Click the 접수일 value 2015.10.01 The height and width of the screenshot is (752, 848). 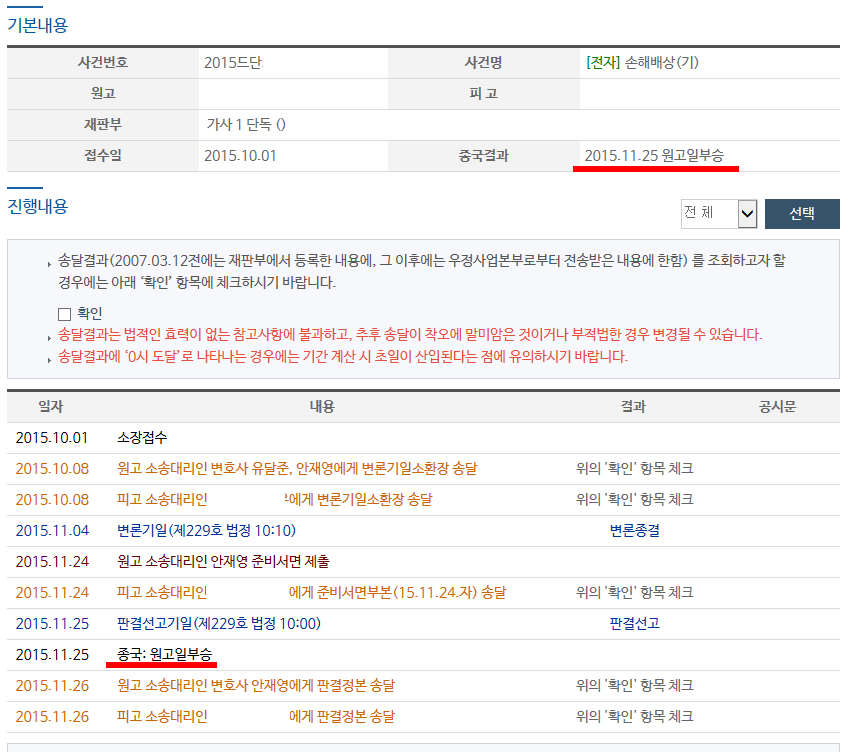tap(240, 156)
